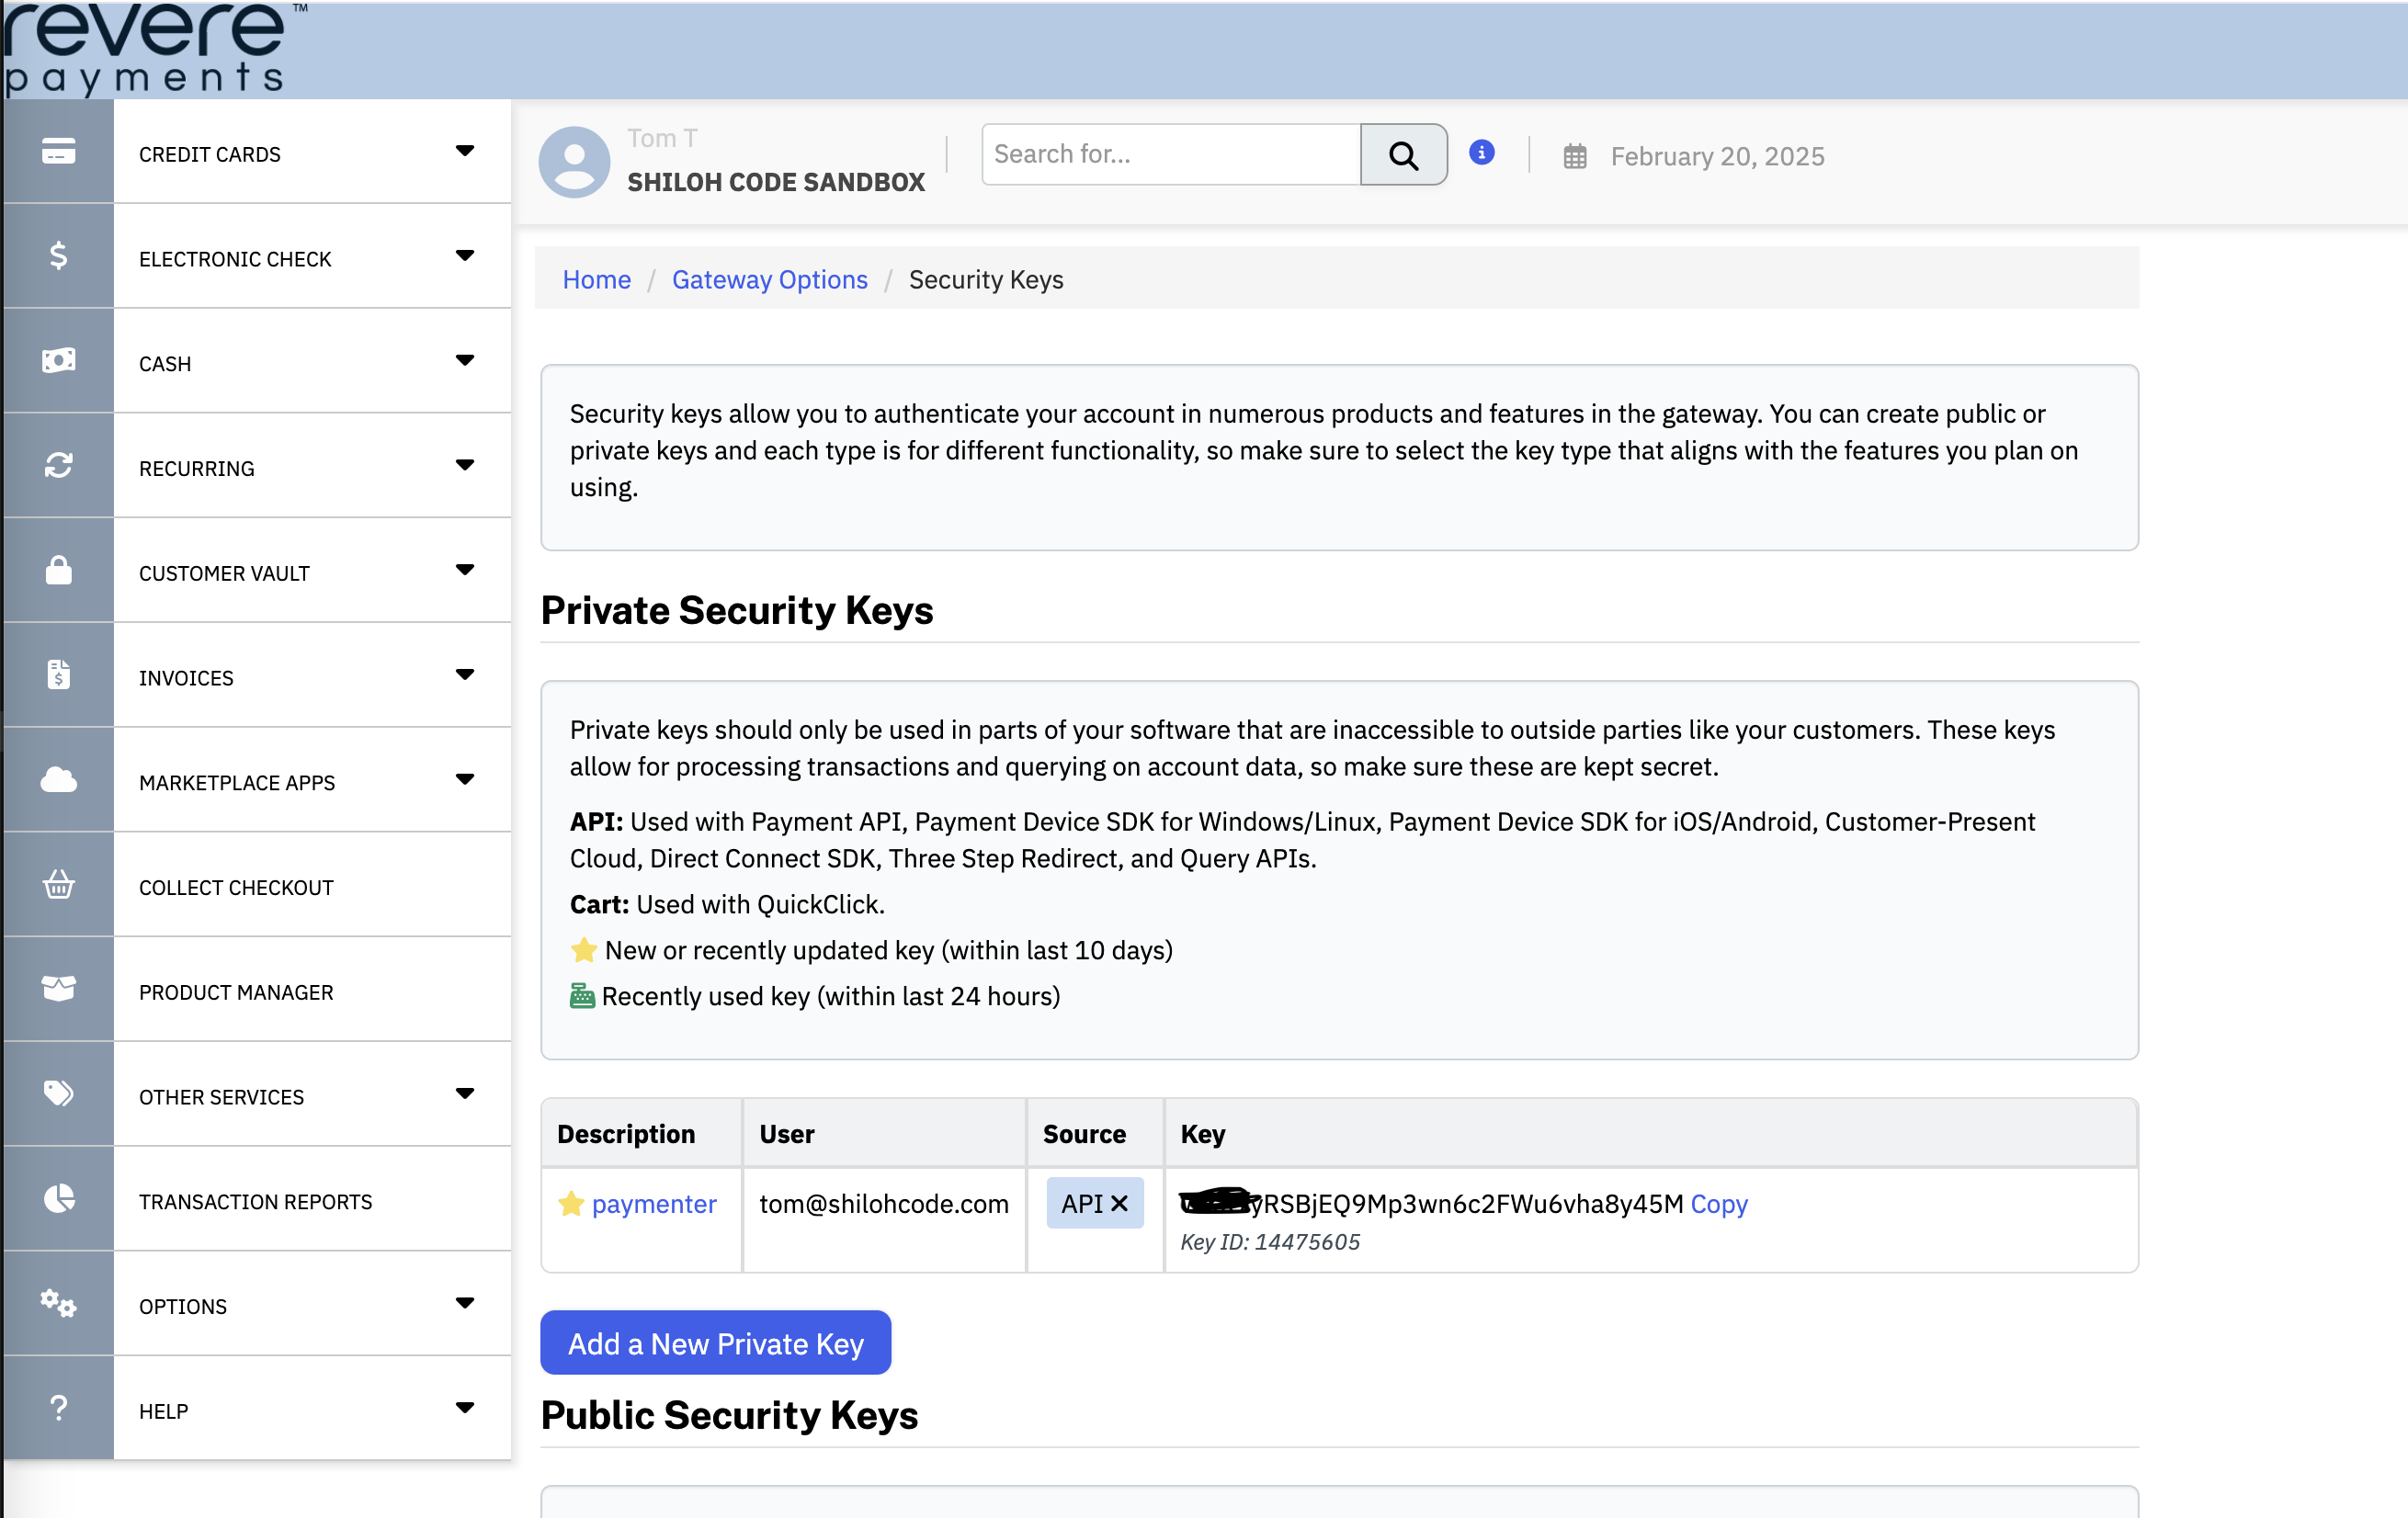Click the Cash money bill icon

(59, 361)
